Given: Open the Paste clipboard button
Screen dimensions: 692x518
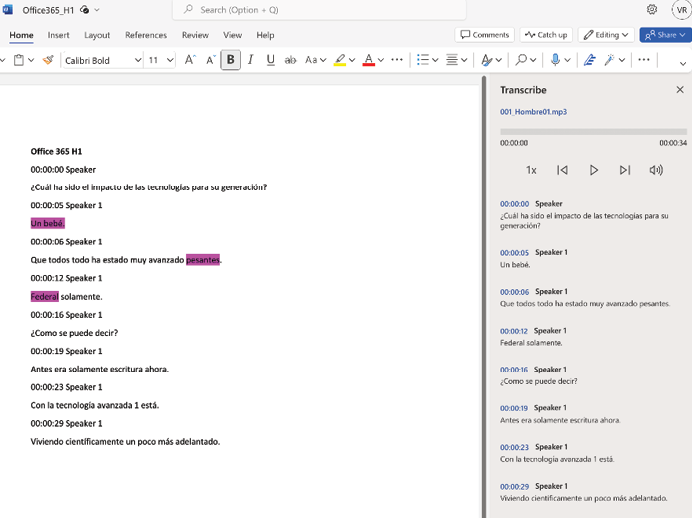Looking at the screenshot, I should tap(19, 60).
